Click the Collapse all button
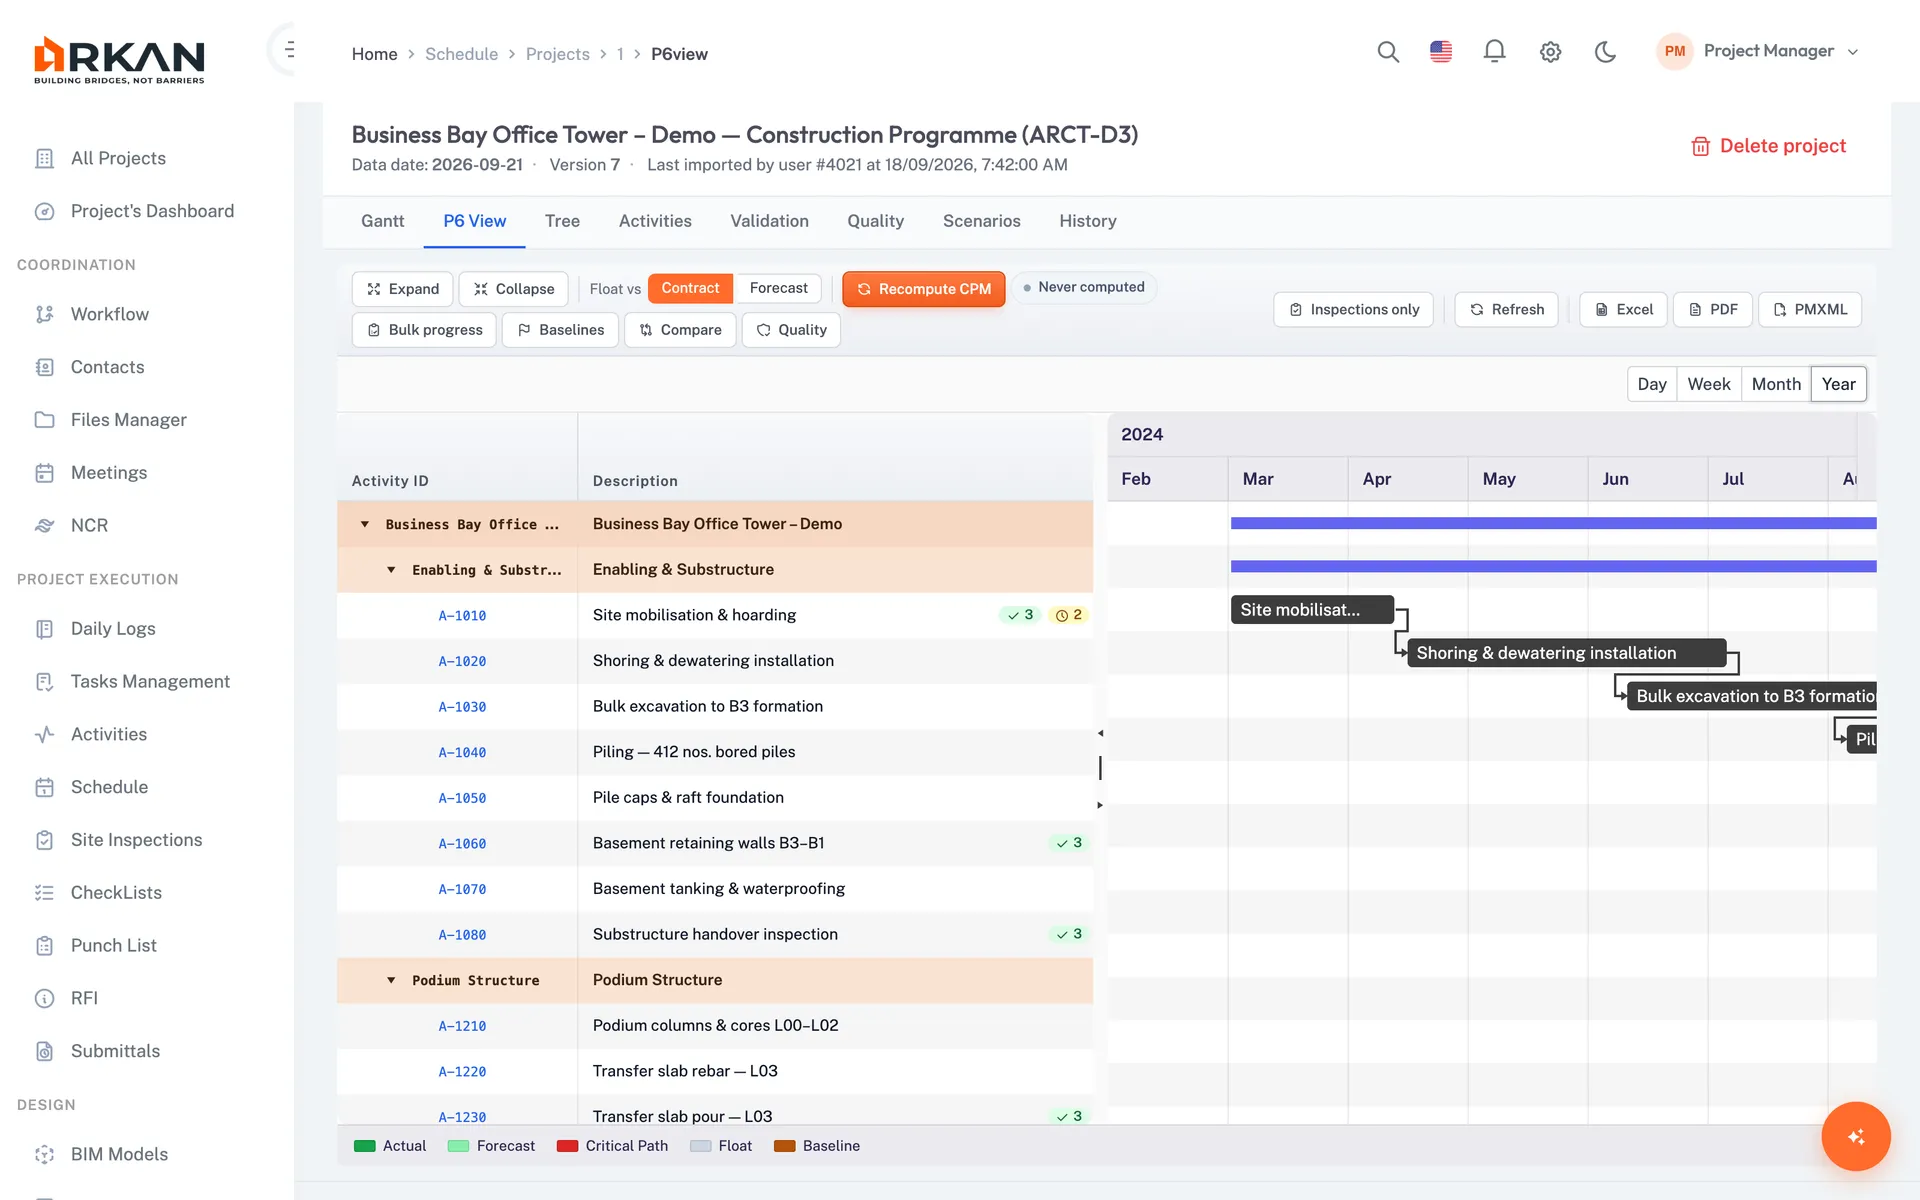1920x1200 pixels. [x=513, y=289]
